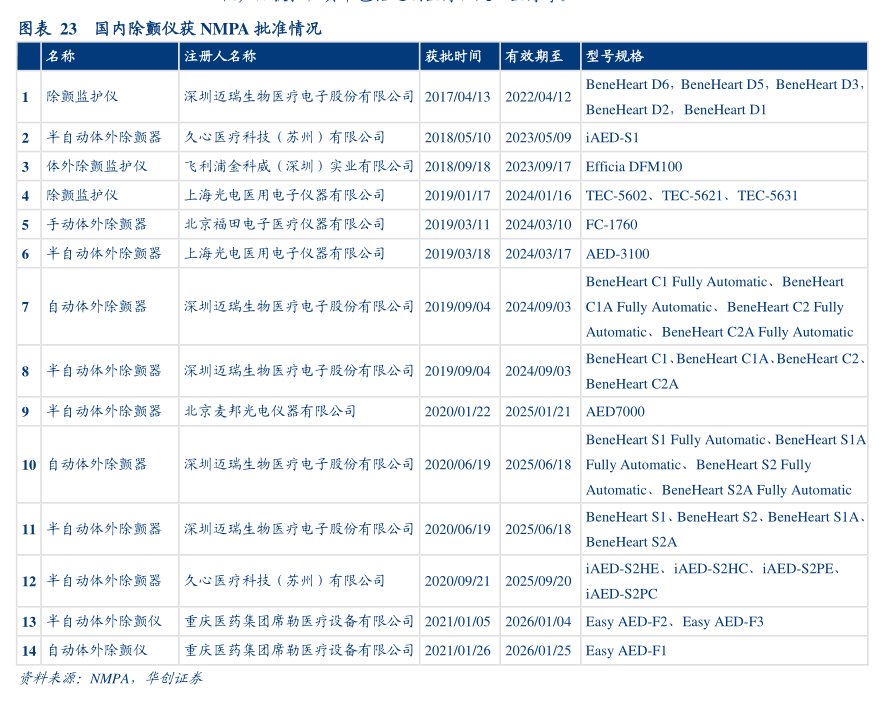
Task: Click the 型号规格 column header
Action: 615,57
